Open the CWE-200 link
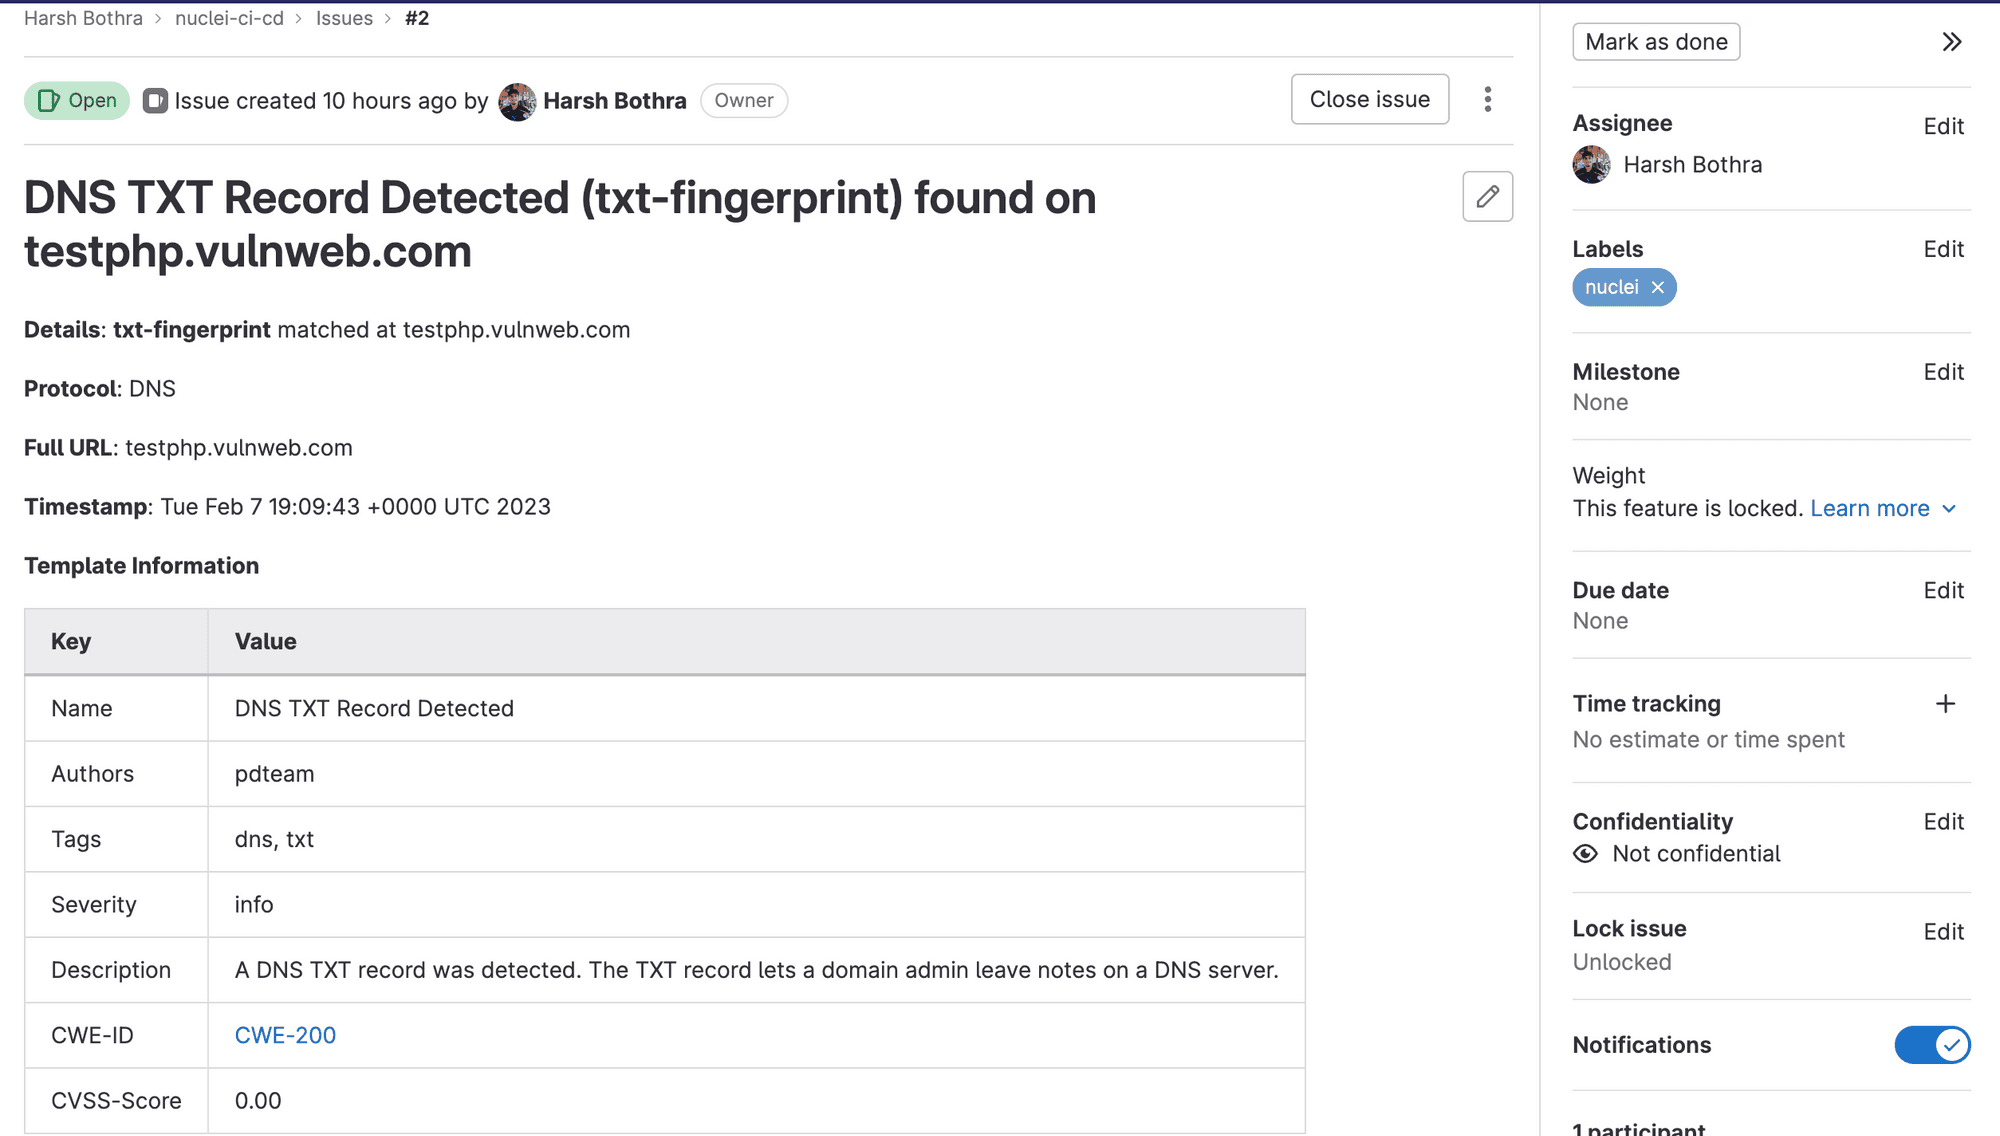Viewport: 2000px width, 1136px height. [x=285, y=1035]
